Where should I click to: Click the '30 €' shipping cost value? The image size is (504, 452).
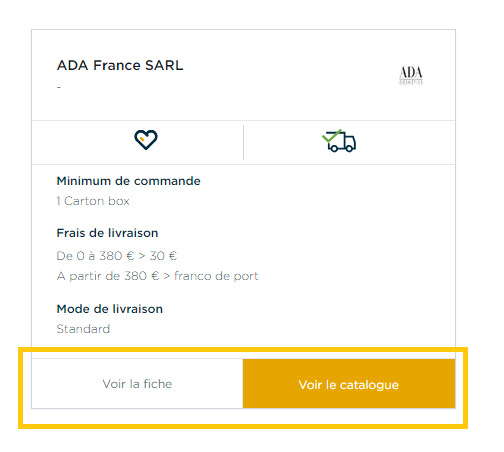[x=163, y=256]
